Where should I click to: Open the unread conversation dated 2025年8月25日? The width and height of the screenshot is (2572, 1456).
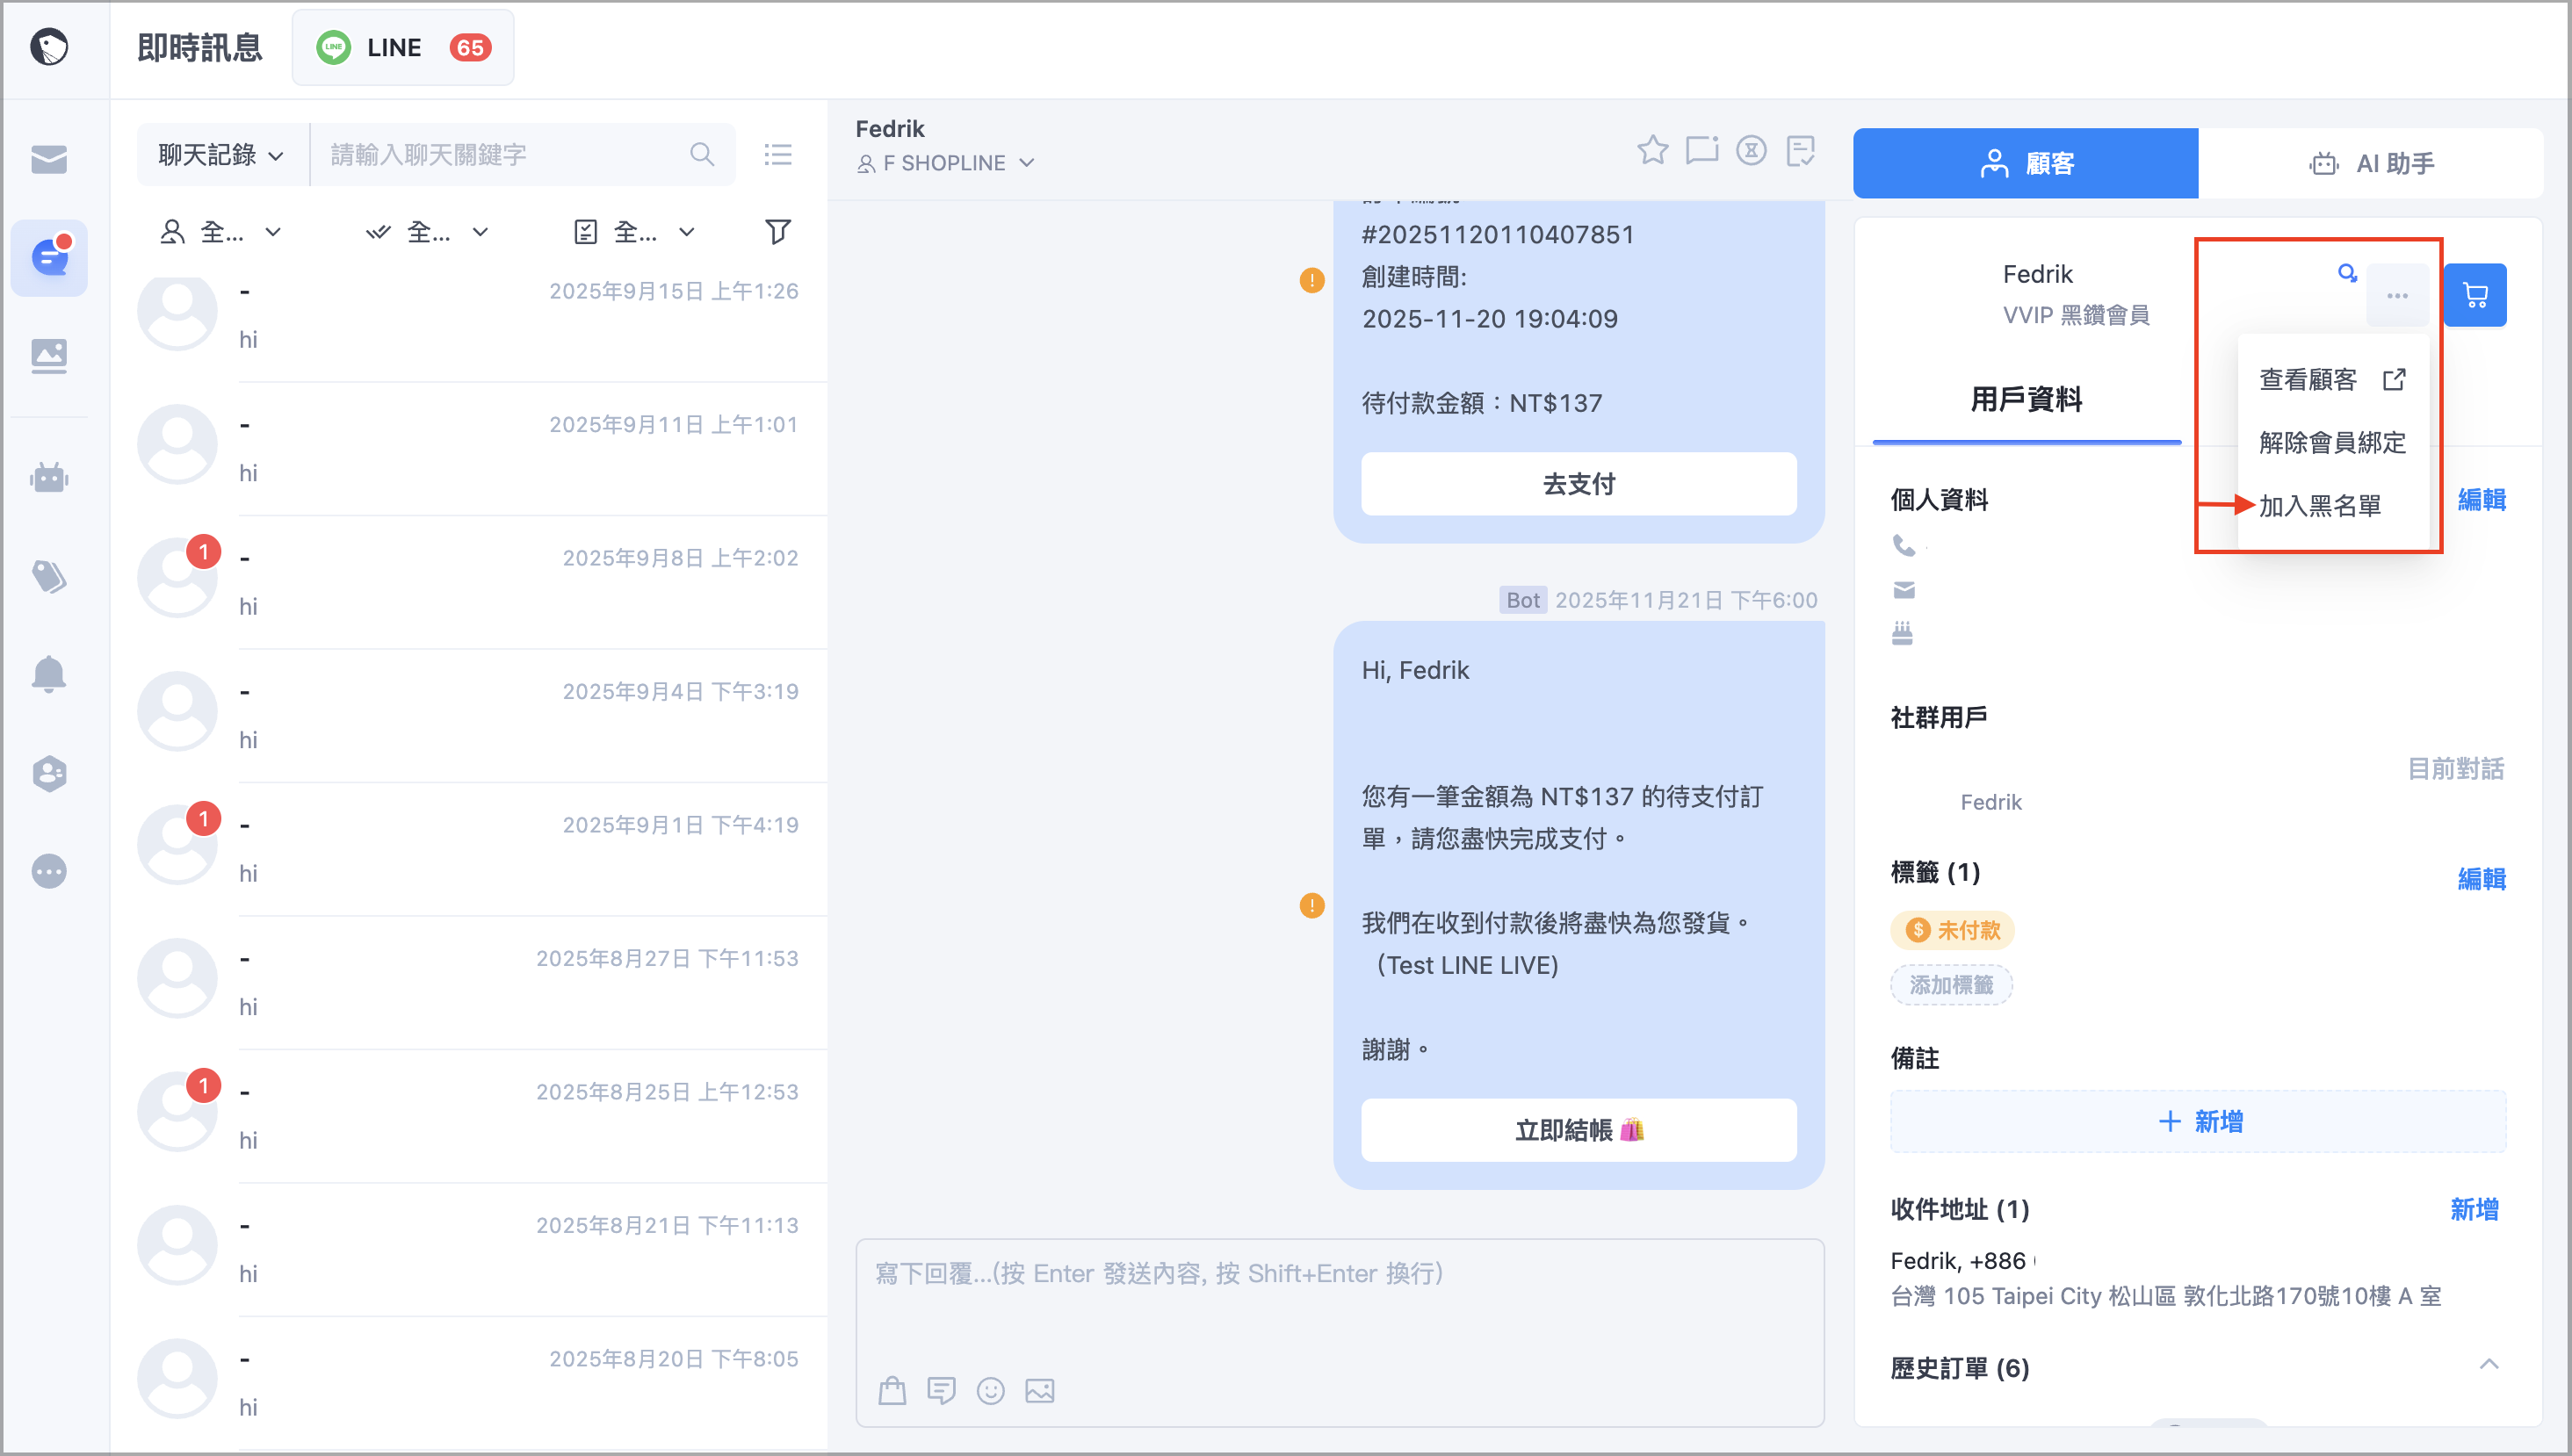click(x=470, y=1116)
